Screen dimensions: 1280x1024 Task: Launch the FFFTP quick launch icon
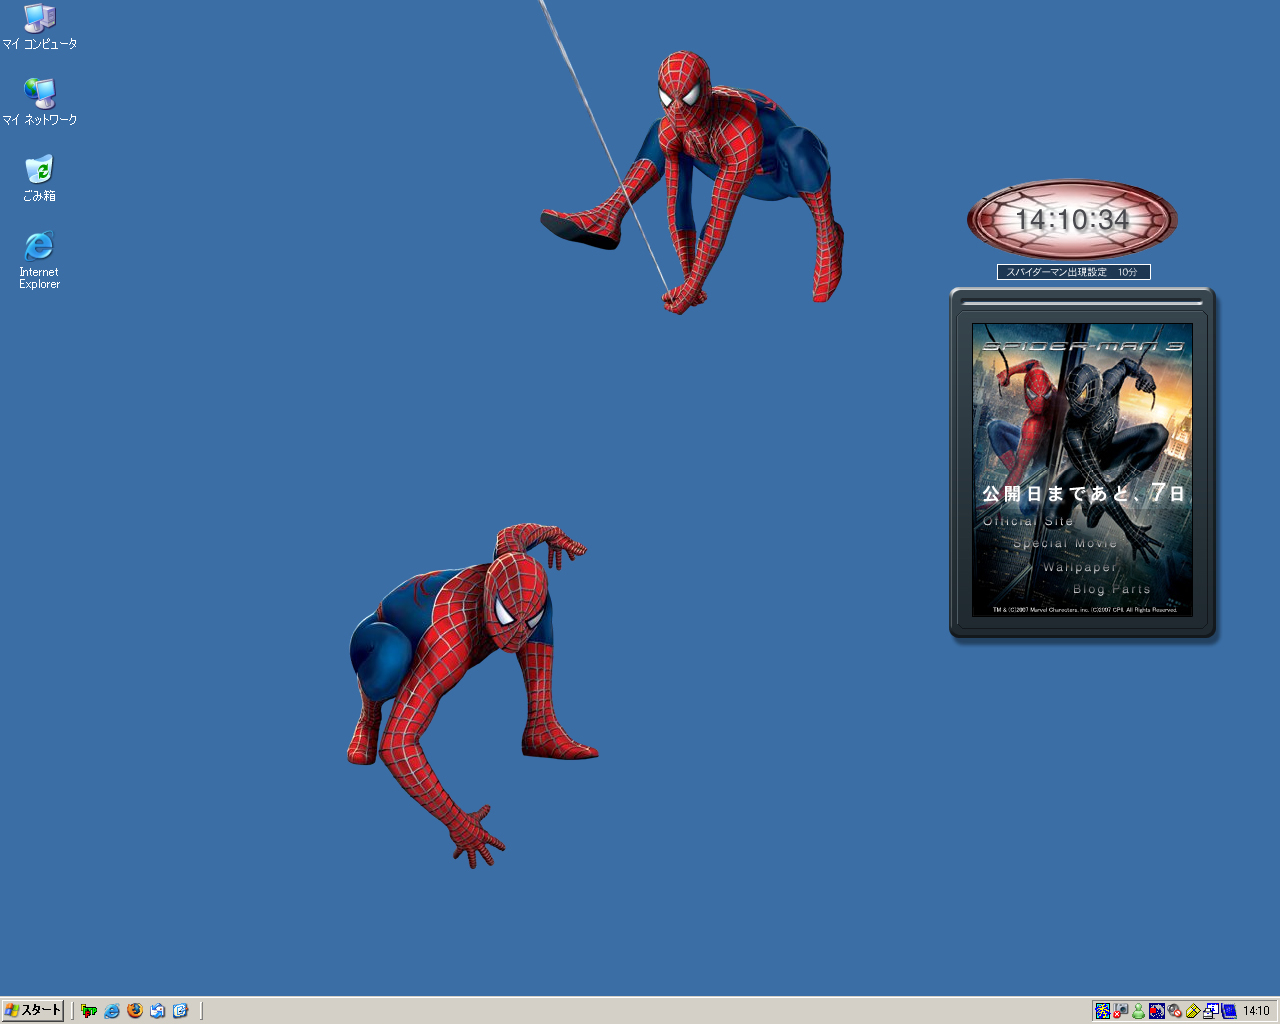(x=89, y=1011)
